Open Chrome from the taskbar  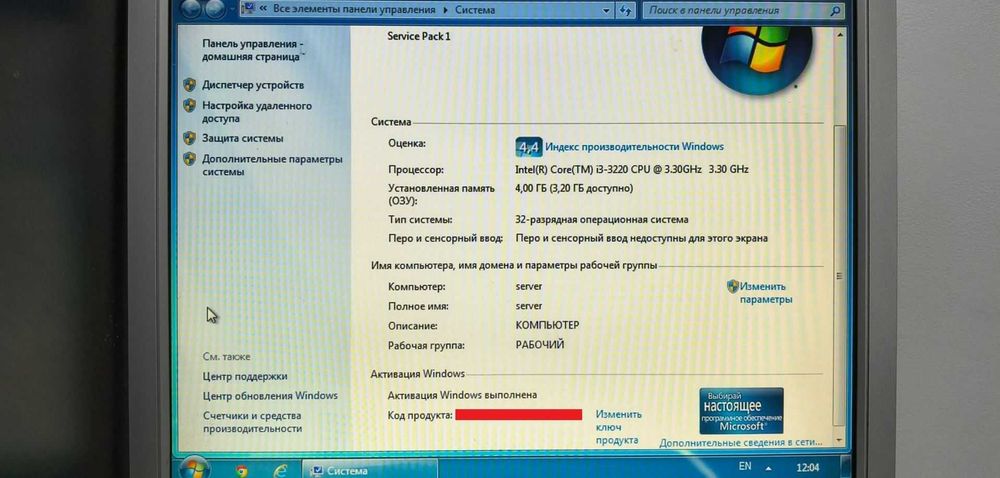click(241, 471)
